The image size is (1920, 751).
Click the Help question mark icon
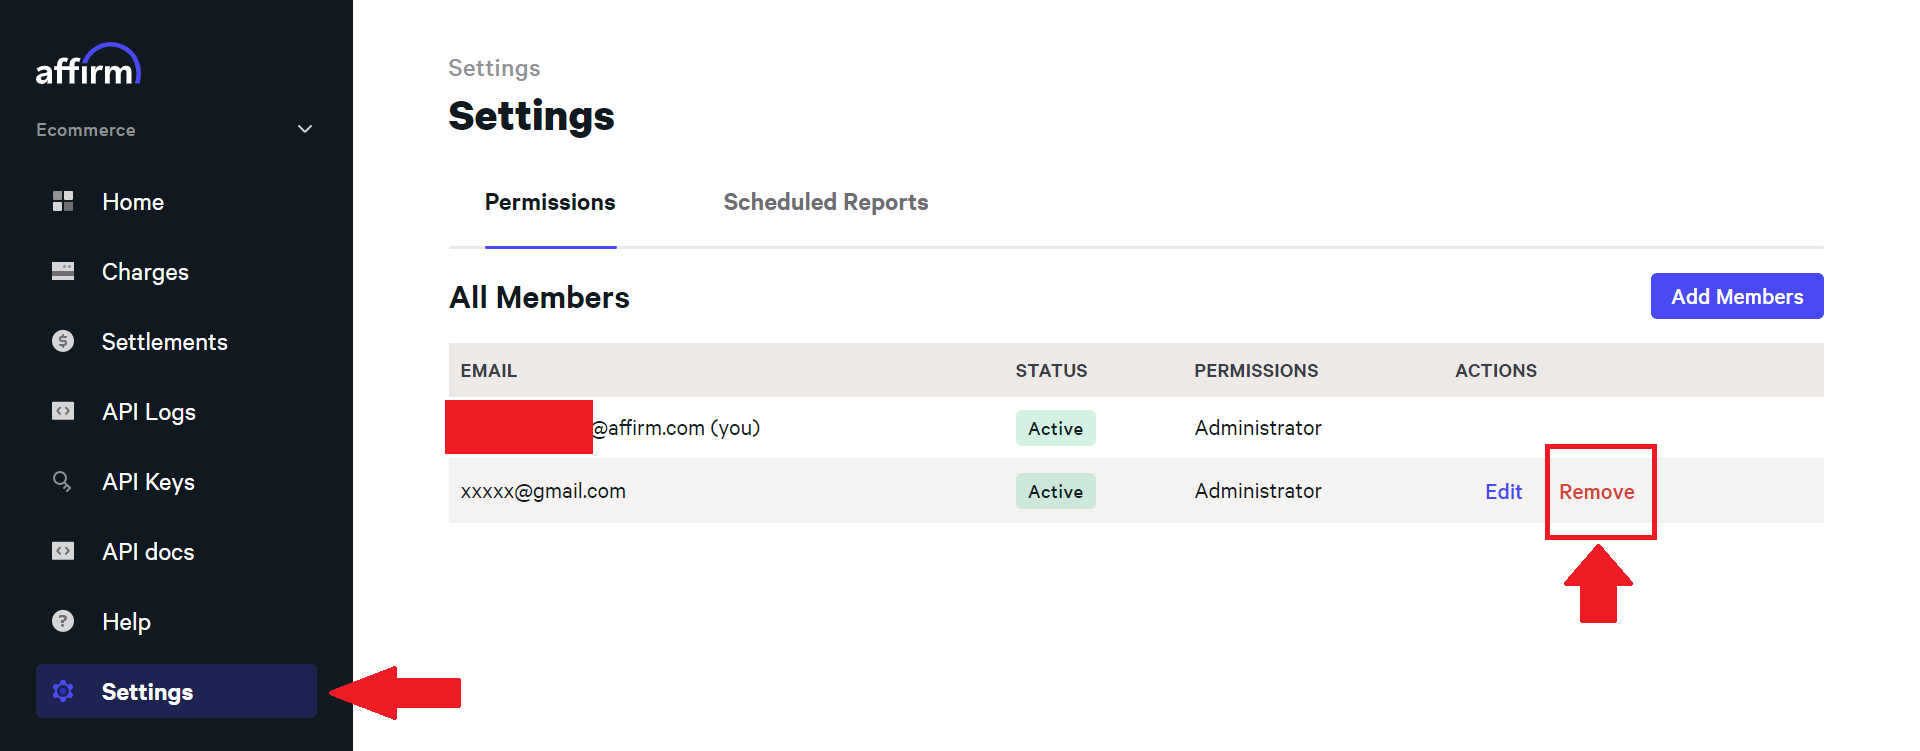[63, 621]
